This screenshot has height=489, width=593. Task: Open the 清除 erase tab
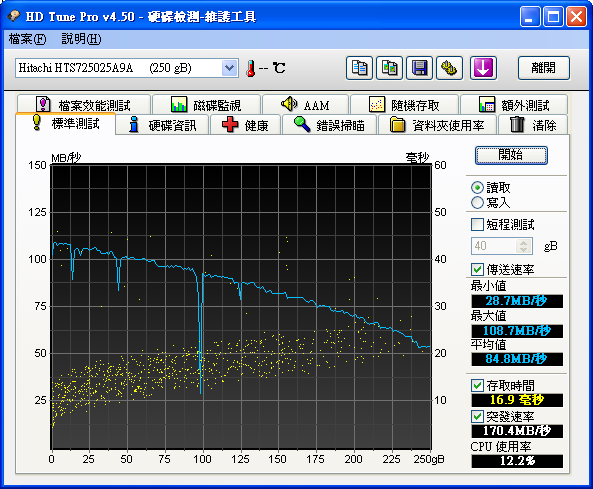[x=533, y=125]
